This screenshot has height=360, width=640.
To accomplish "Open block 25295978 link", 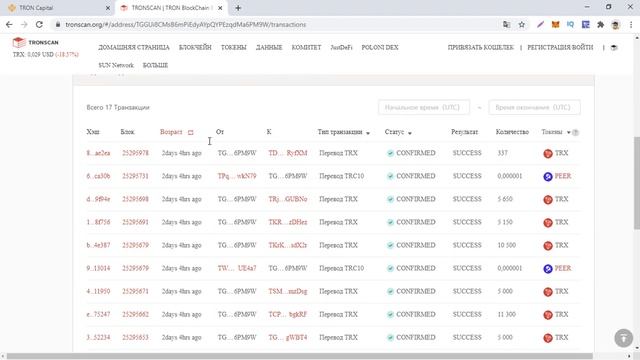I will coord(135,153).
